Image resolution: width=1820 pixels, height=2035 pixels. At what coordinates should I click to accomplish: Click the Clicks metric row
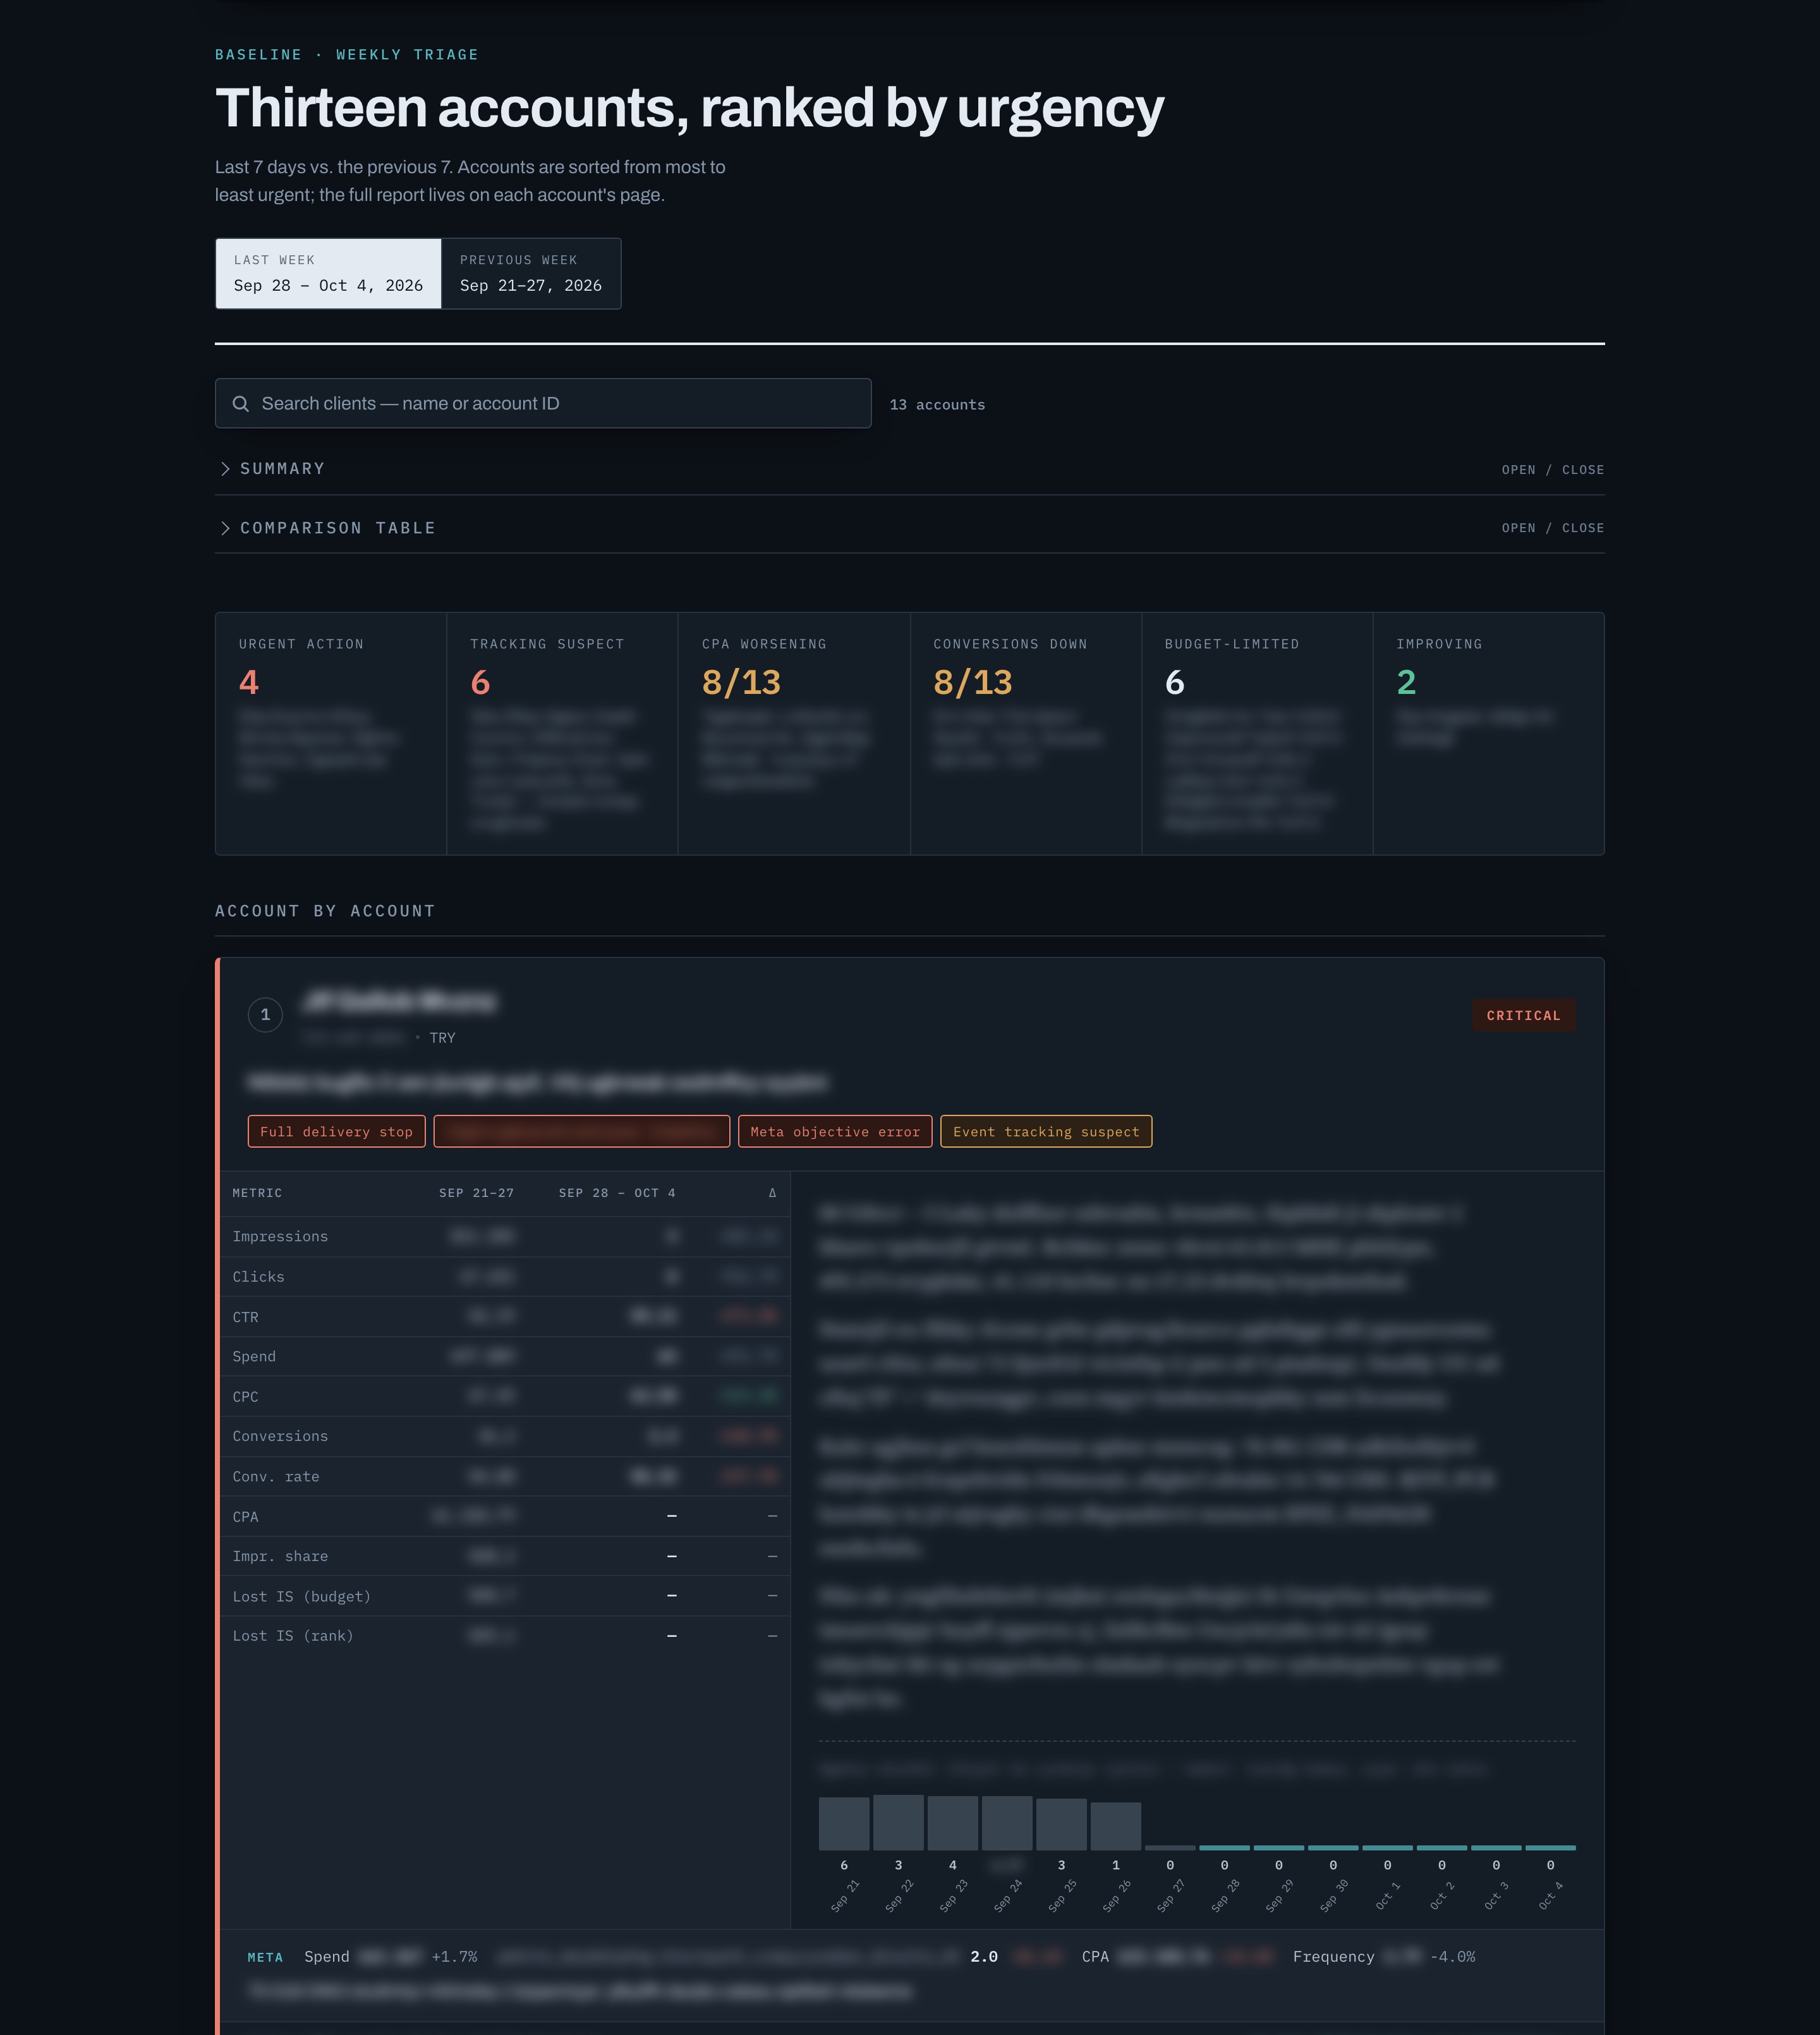(x=505, y=1277)
